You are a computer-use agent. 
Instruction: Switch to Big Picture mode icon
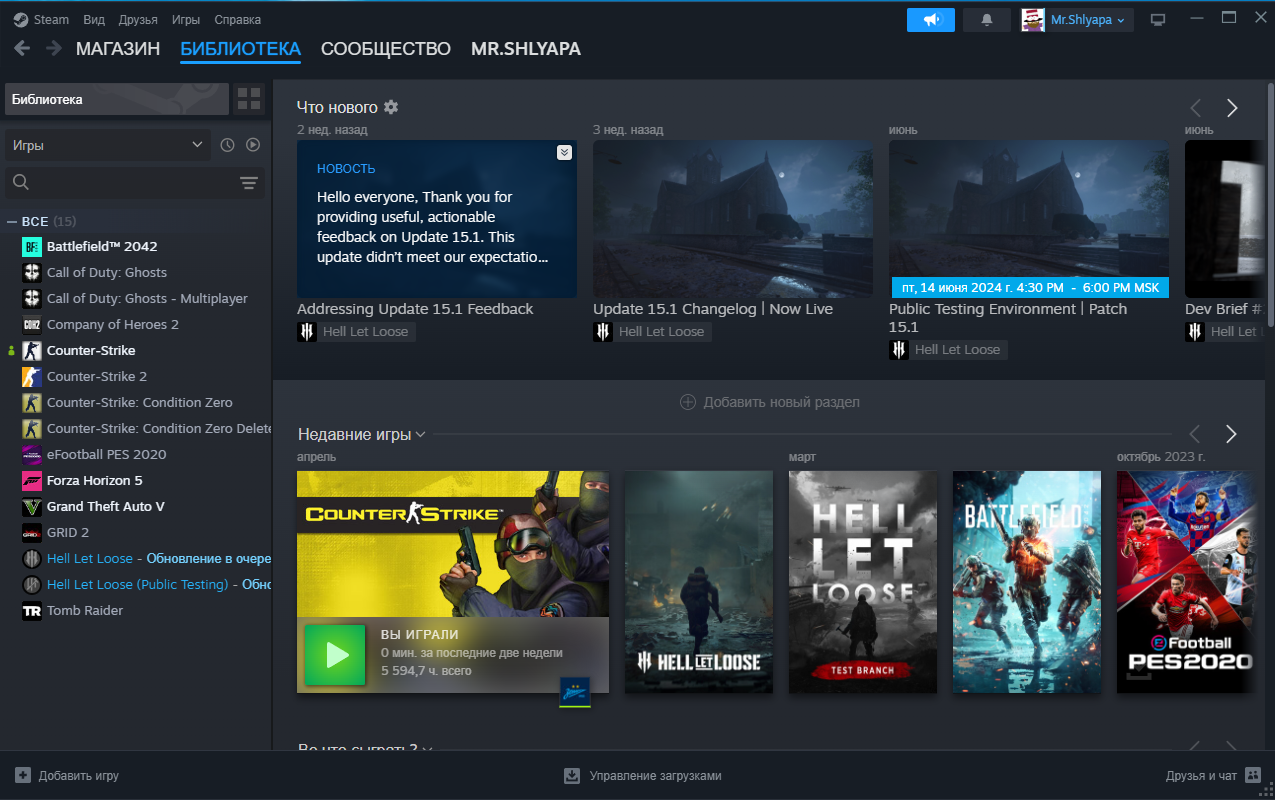click(1159, 20)
